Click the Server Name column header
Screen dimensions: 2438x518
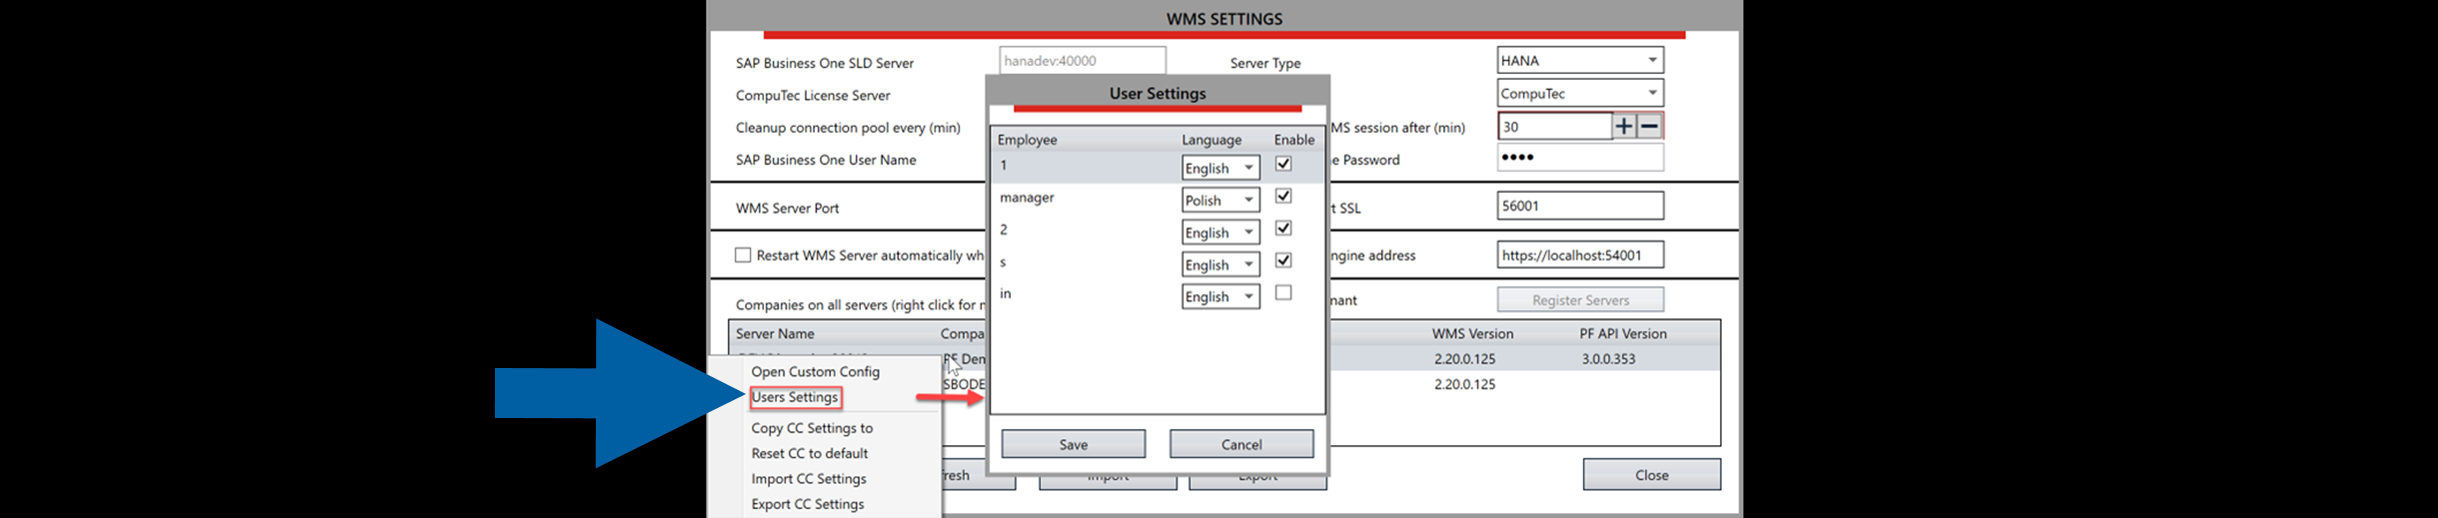click(x=775, y=333)
